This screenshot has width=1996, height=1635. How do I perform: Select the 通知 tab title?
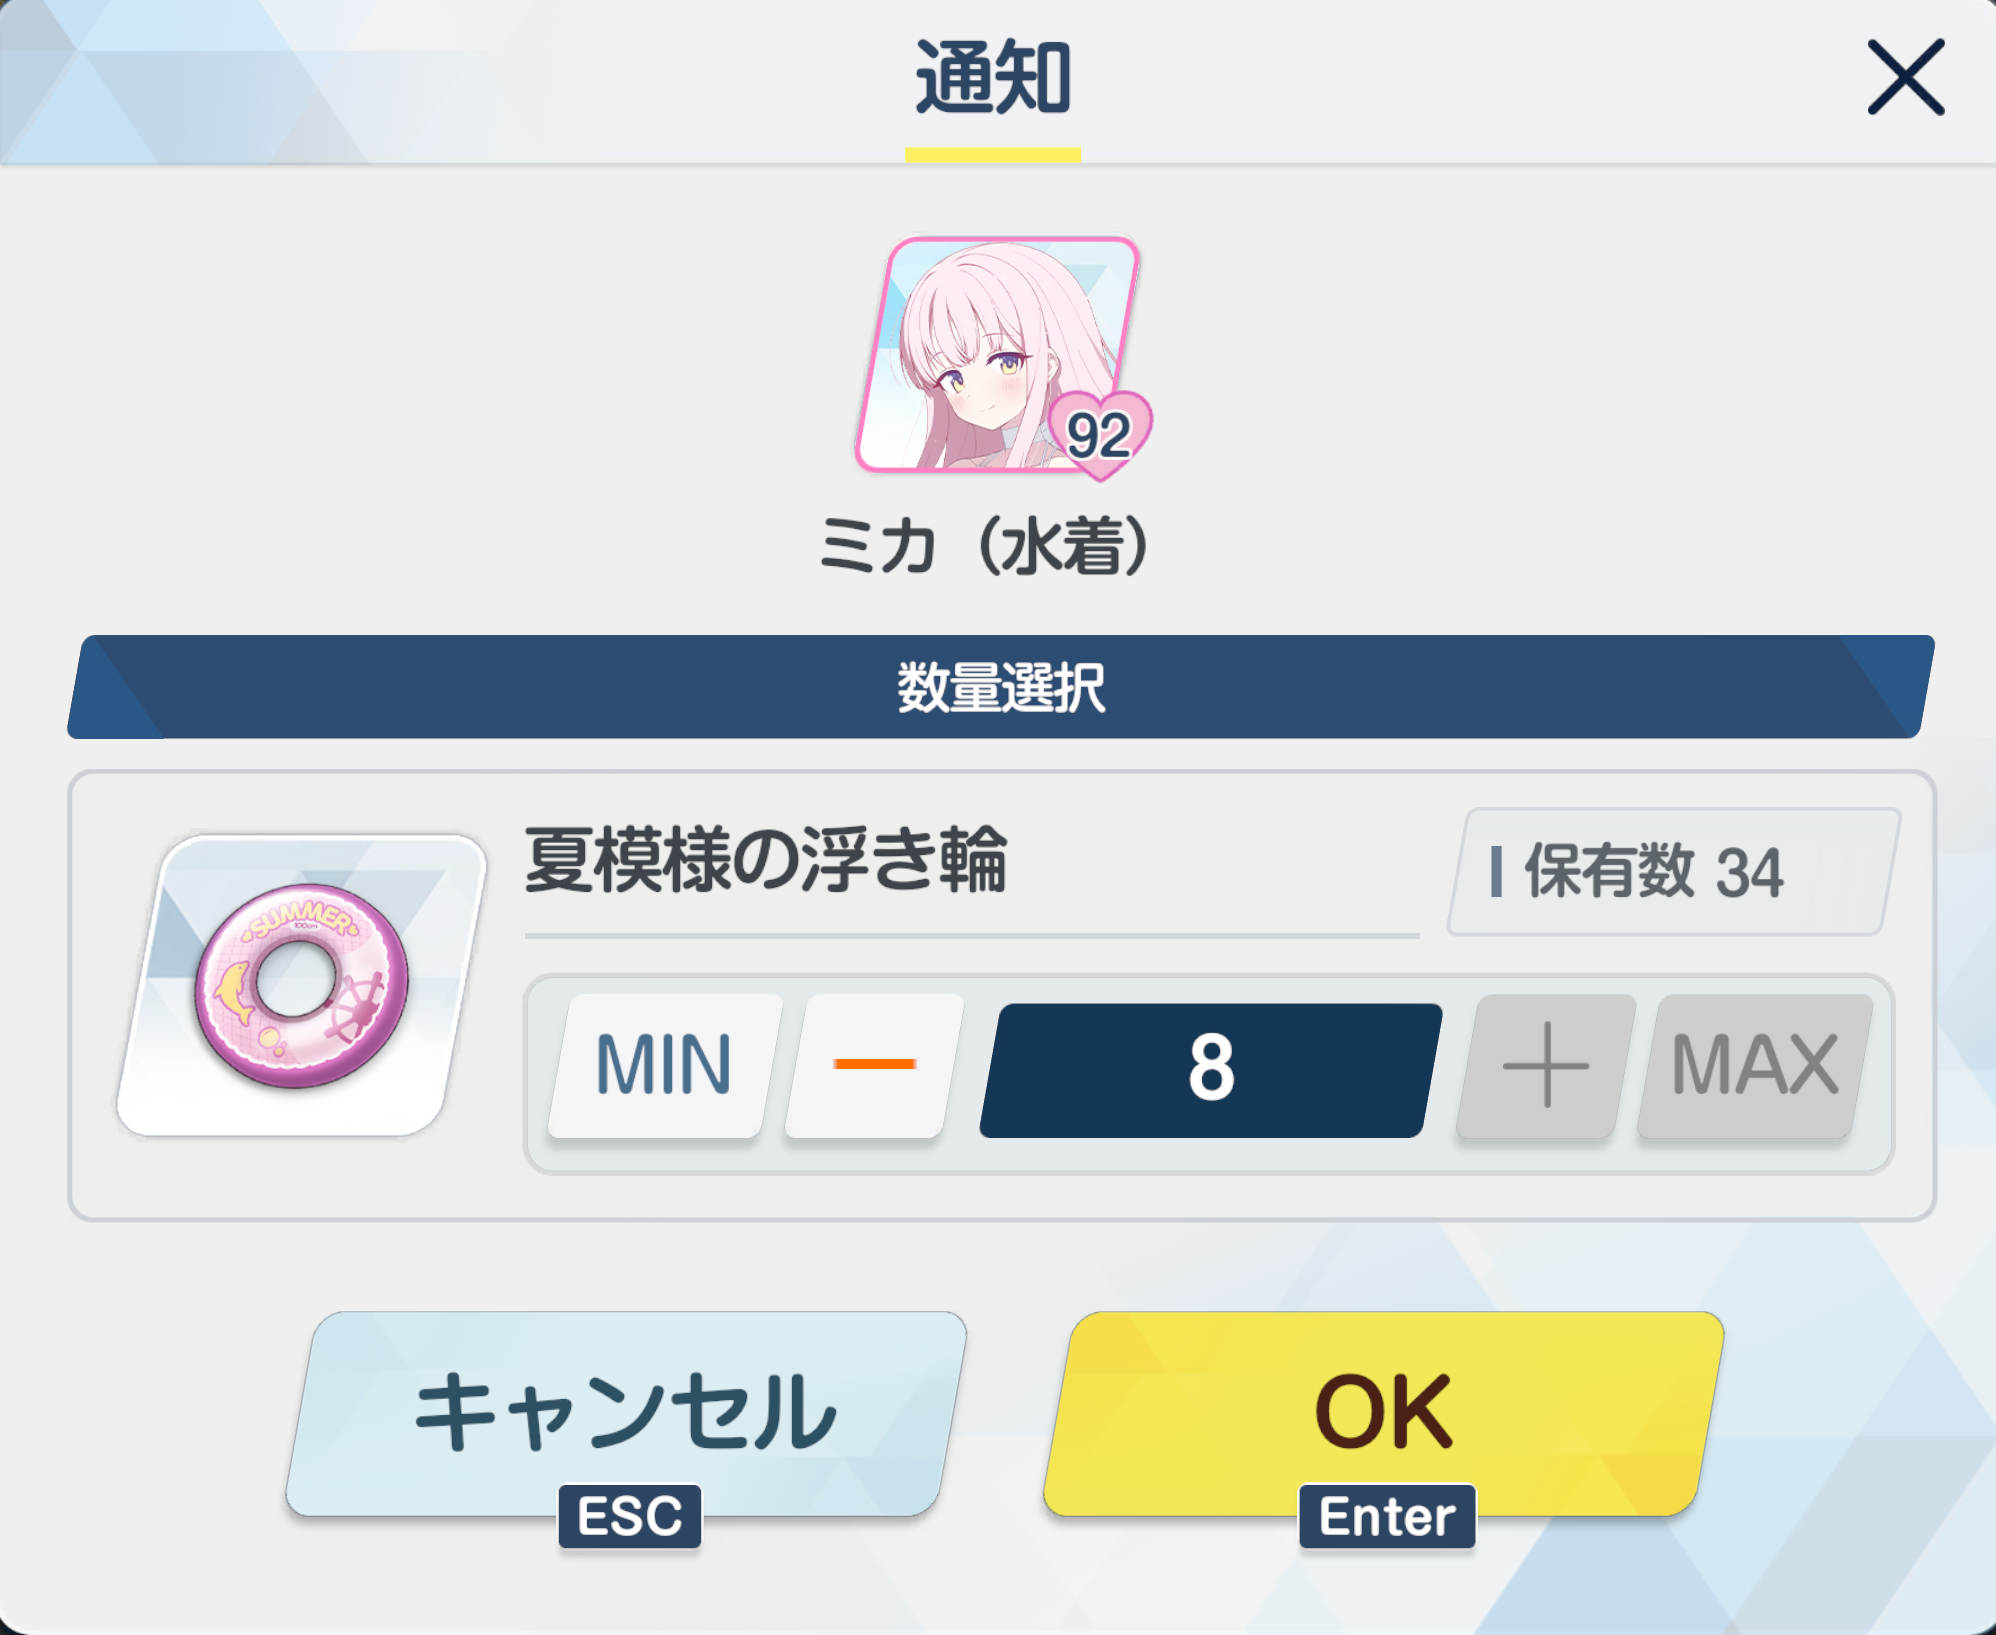click(x=993, y=77)
